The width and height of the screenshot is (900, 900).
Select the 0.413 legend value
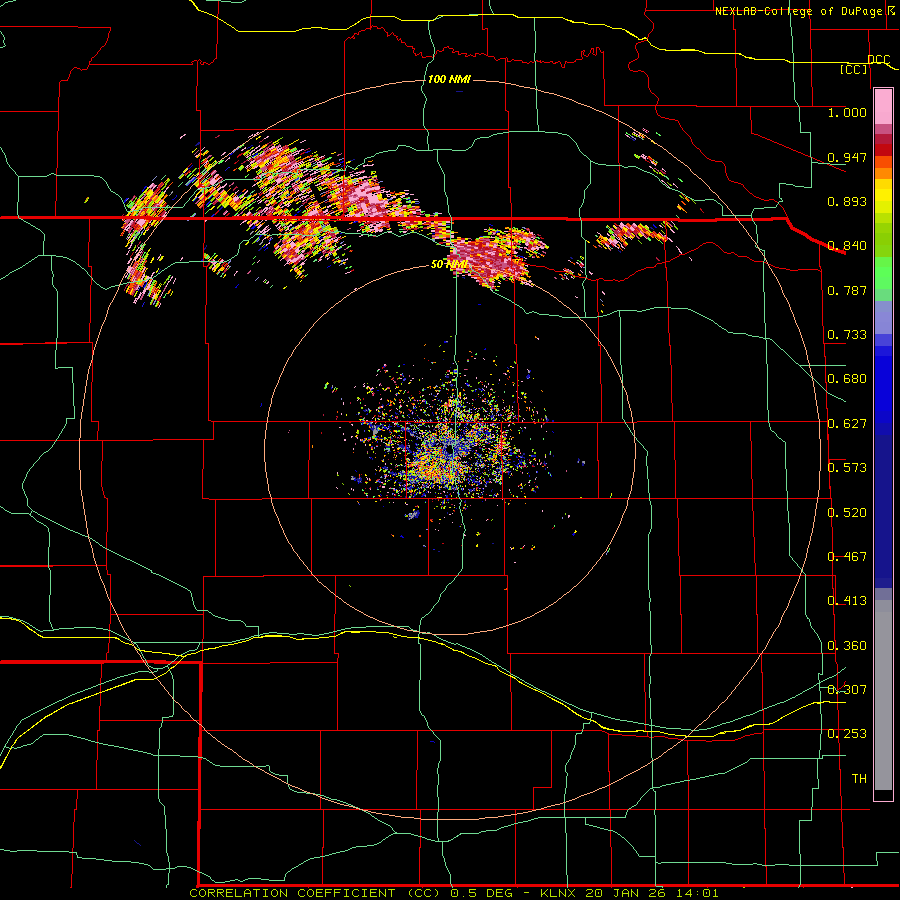tap(847, 600)
